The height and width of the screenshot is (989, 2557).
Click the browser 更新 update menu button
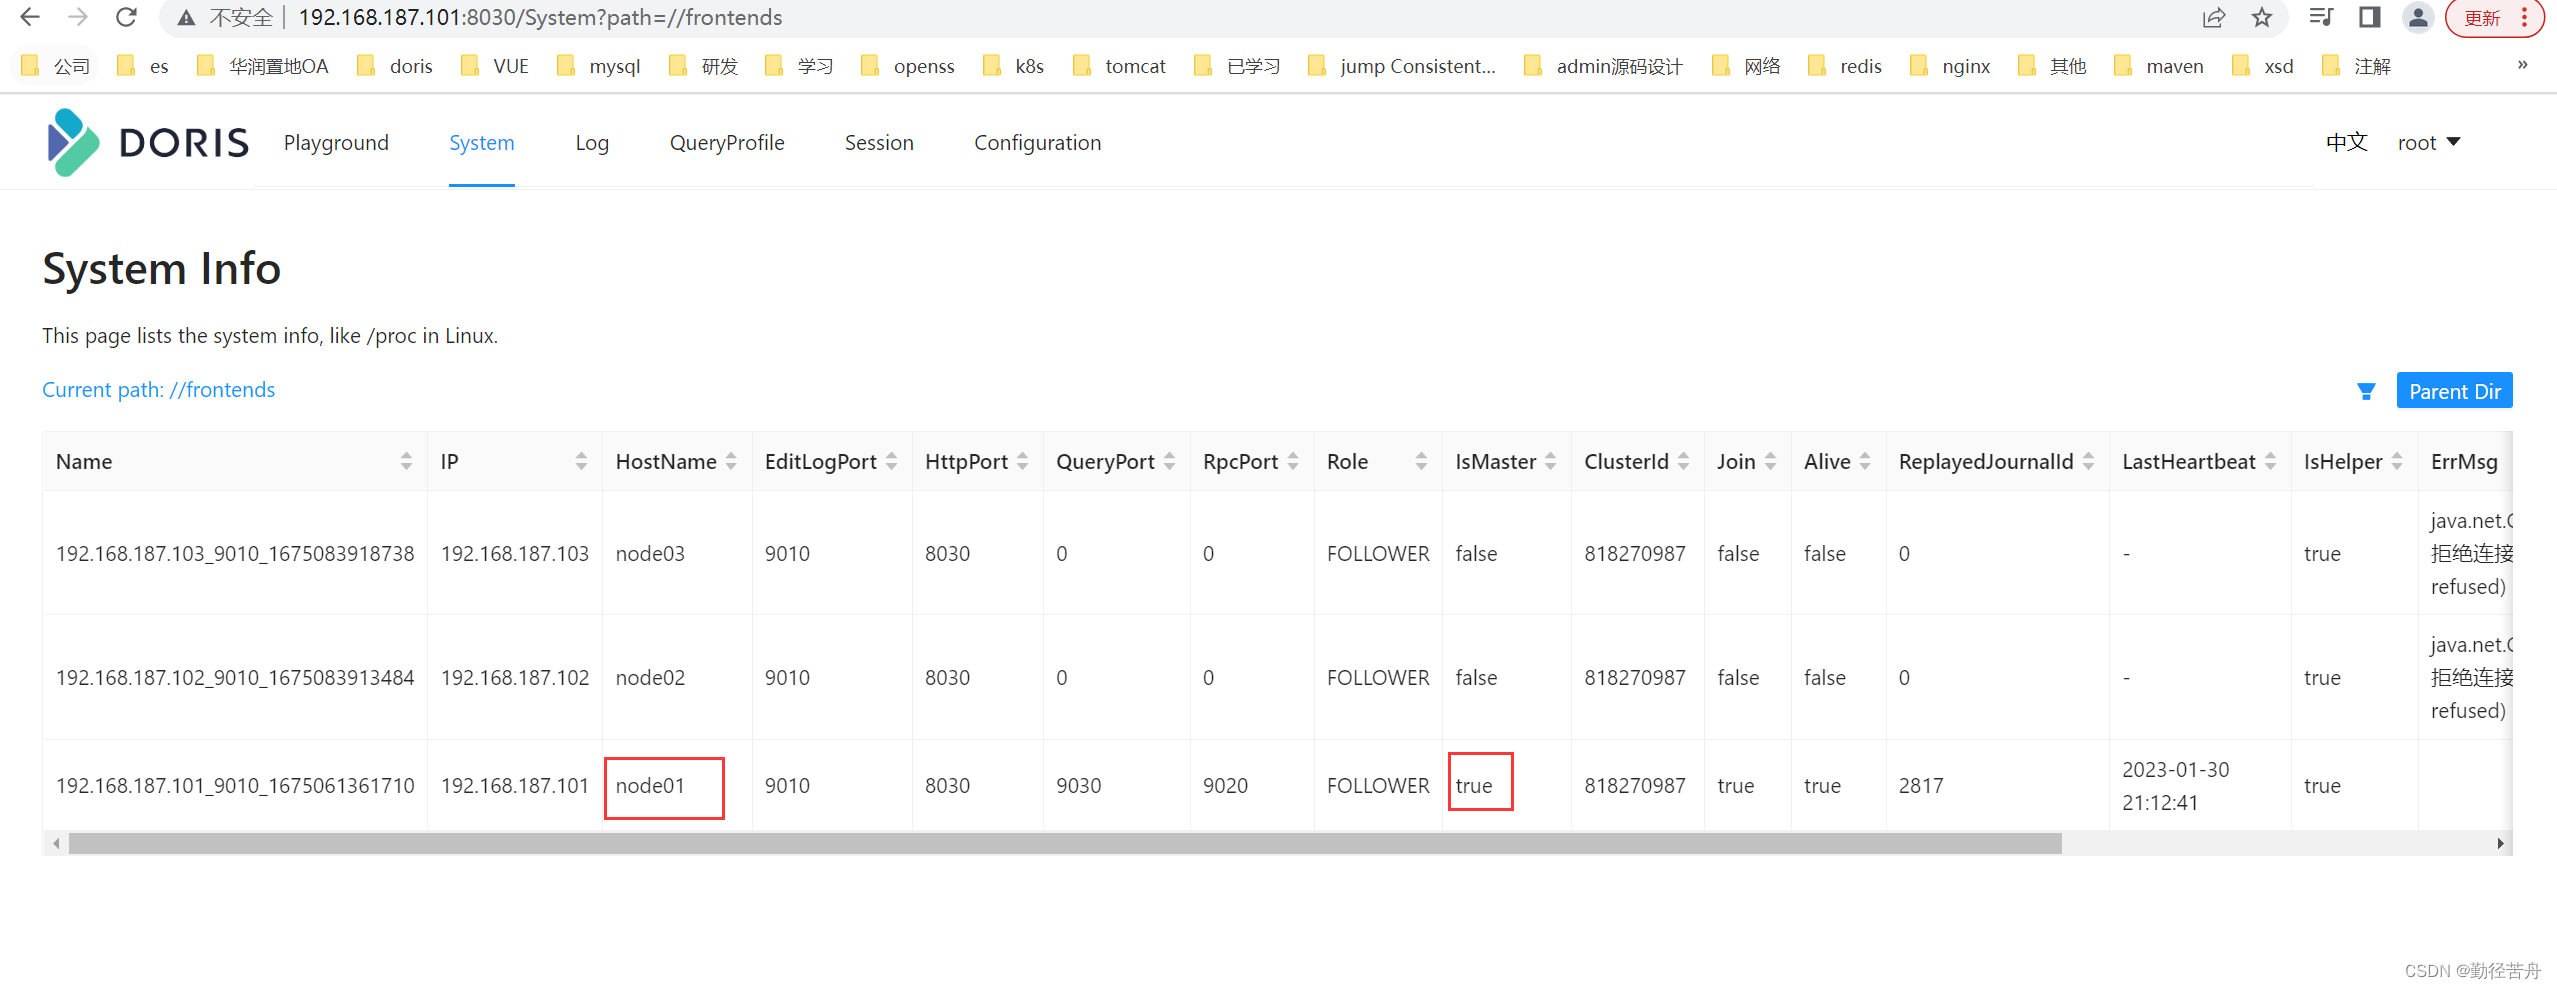2497,18
